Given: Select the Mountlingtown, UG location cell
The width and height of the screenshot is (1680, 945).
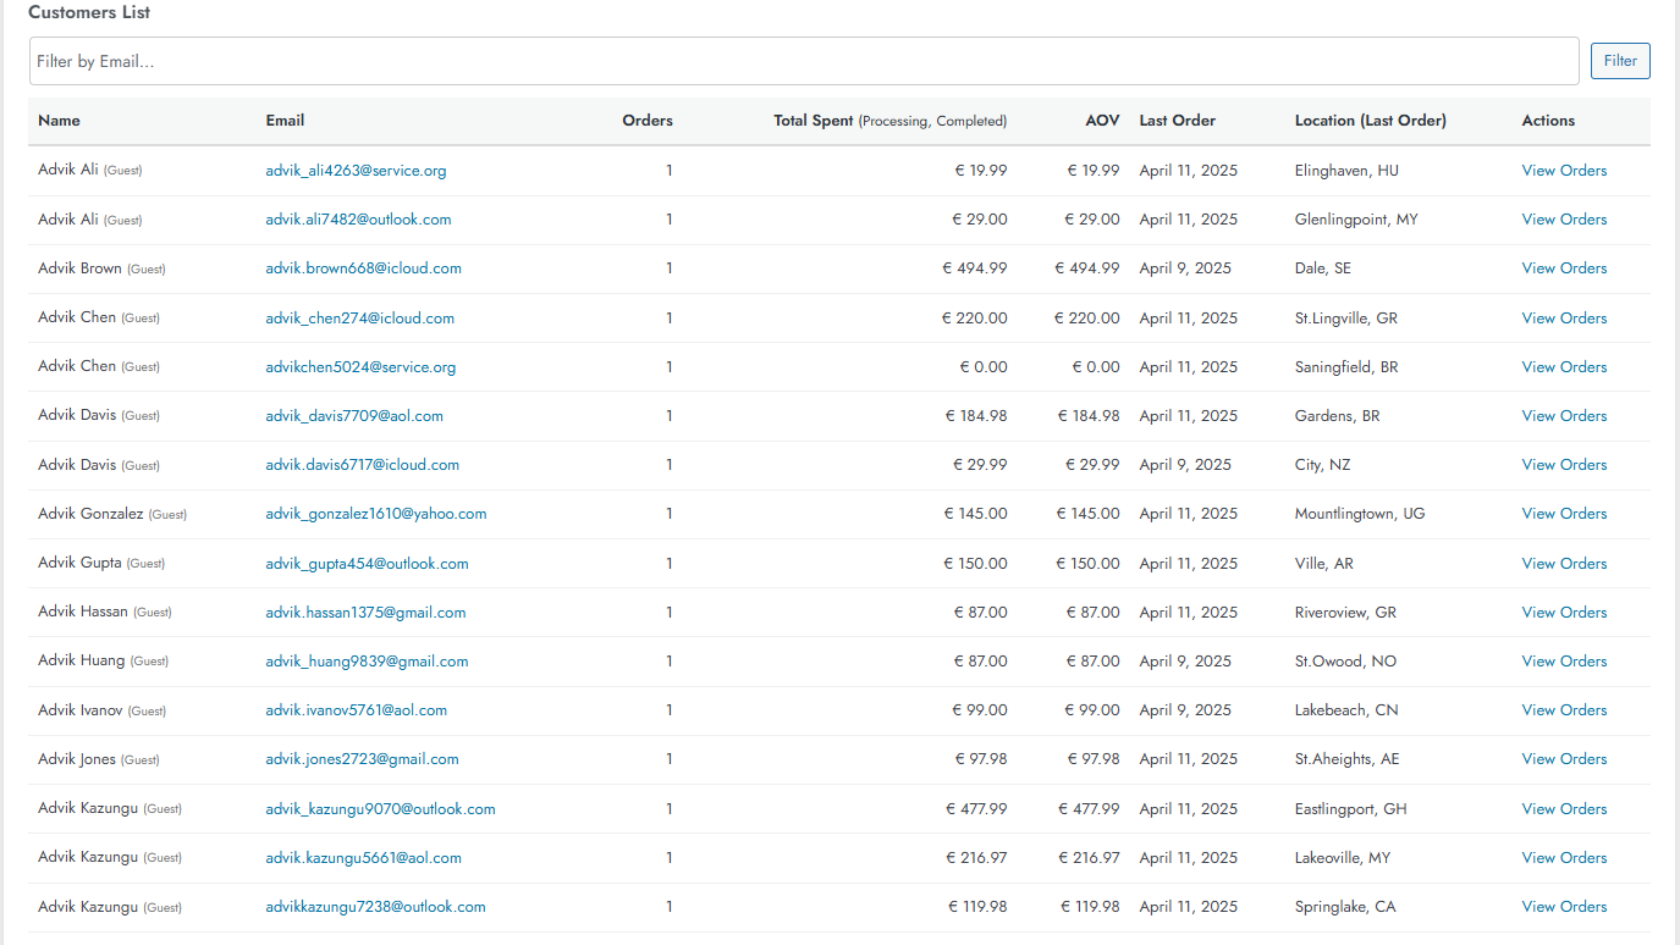Looking at the screenshot, I should [x=1359, y=514].
